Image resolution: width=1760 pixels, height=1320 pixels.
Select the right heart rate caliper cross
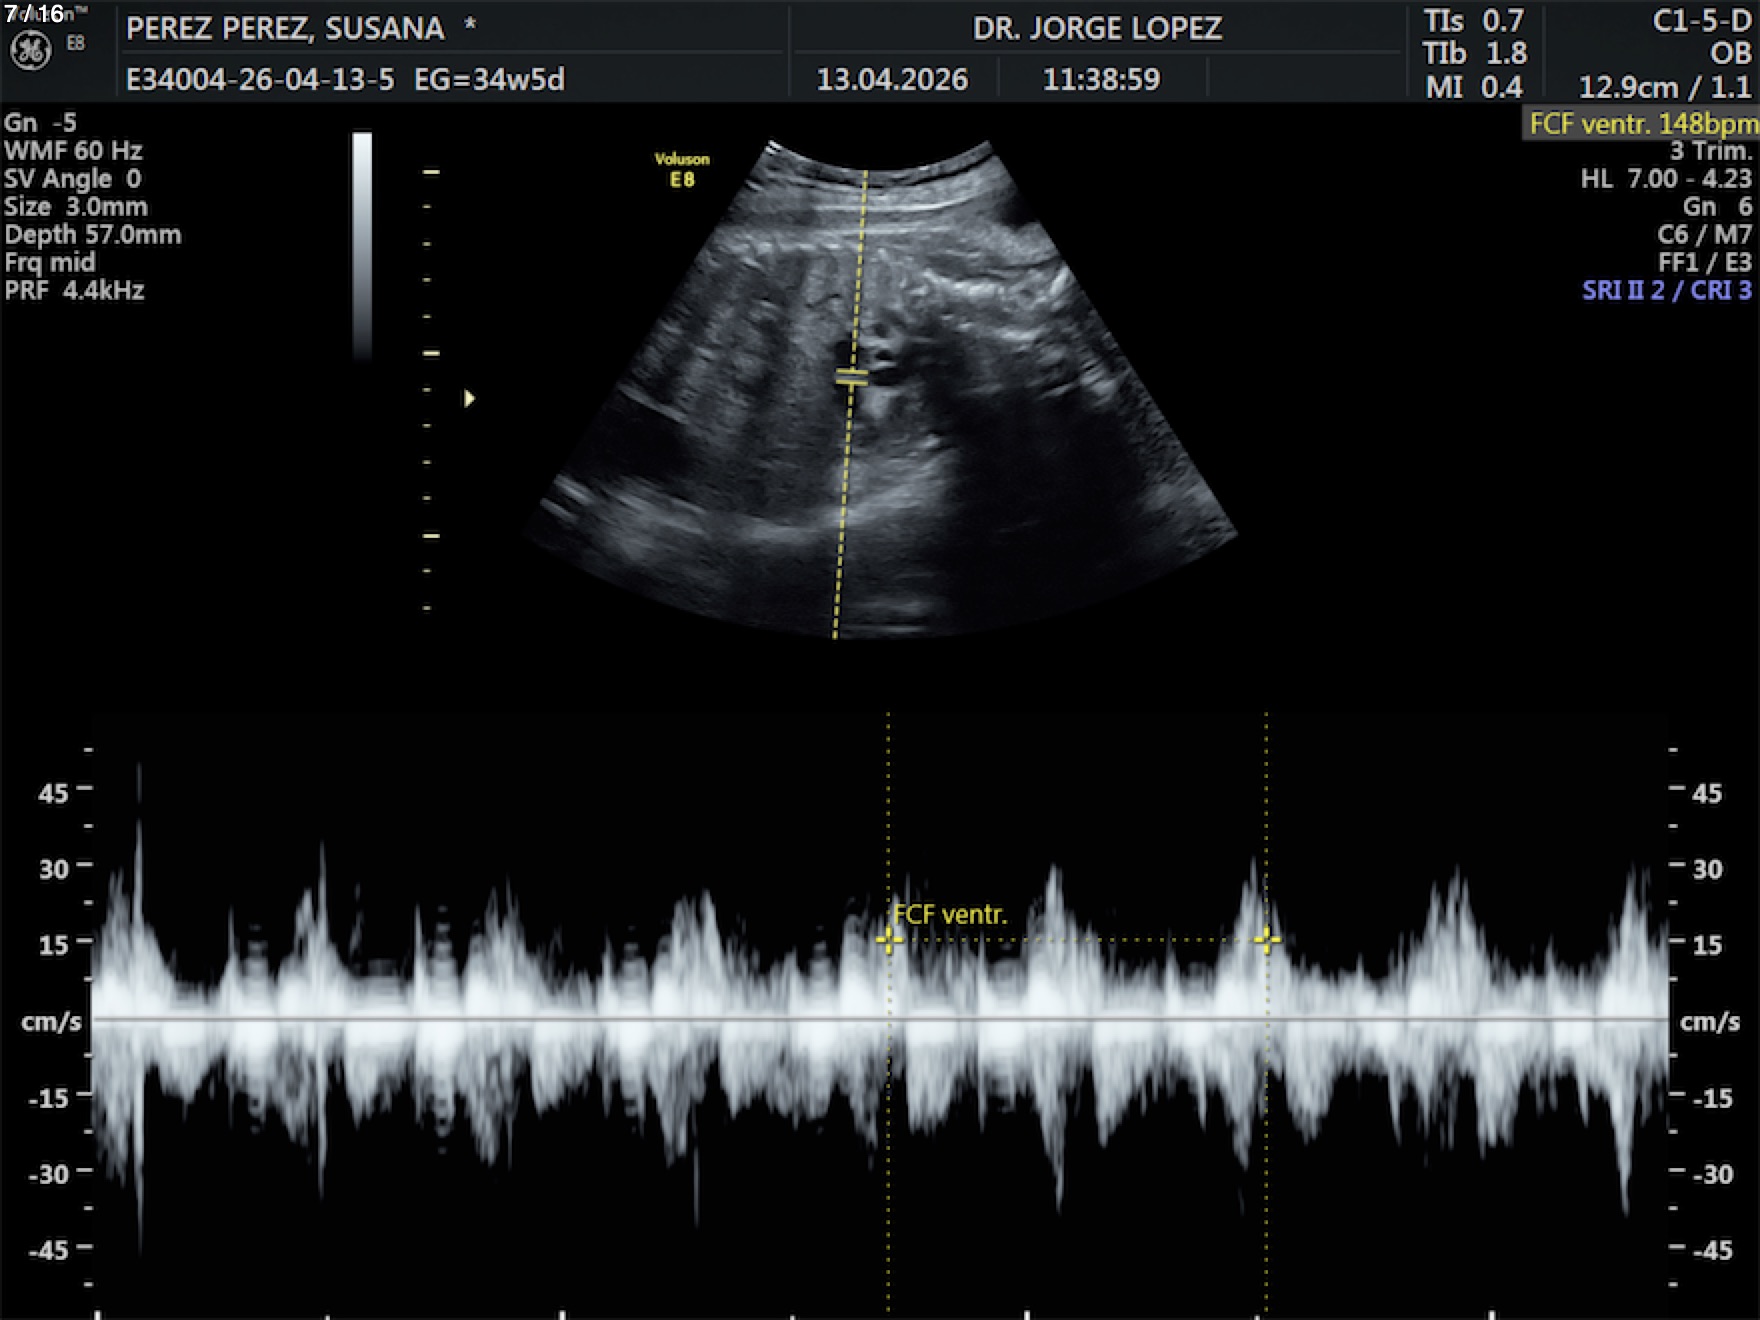[x=1266, y=940]
